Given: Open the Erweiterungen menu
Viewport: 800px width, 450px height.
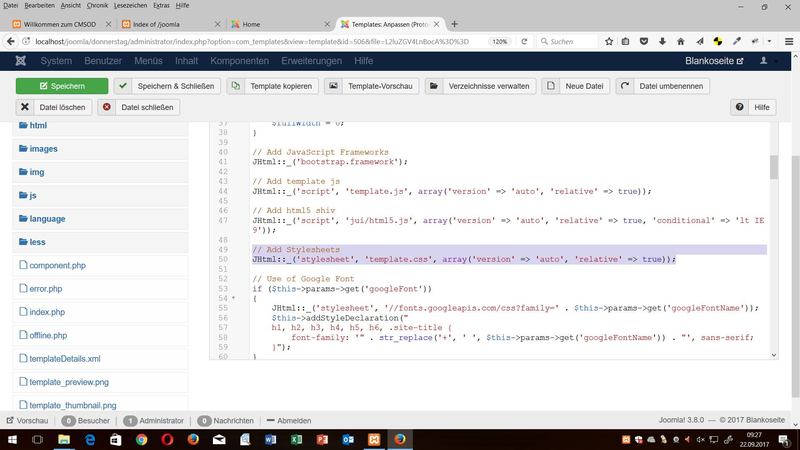Looking at the screenshot, I should point(311,61).
